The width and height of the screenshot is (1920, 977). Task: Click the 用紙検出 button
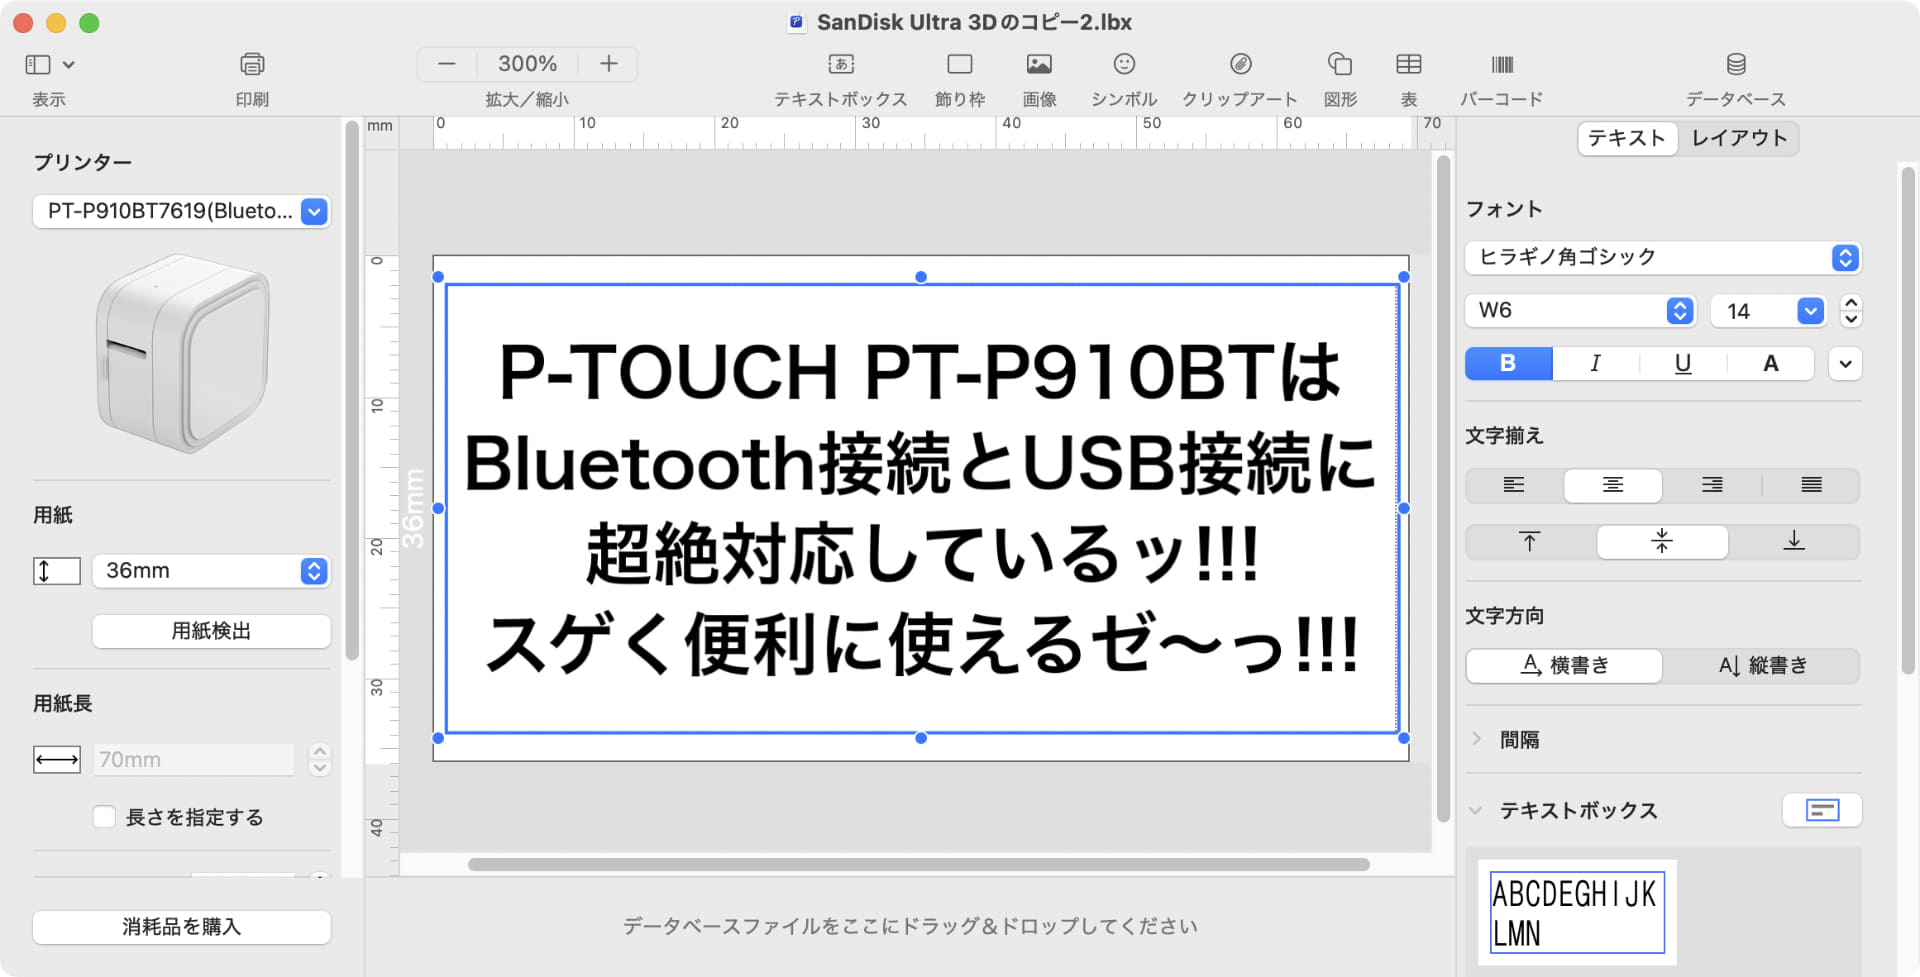click(x=210, y=631)
